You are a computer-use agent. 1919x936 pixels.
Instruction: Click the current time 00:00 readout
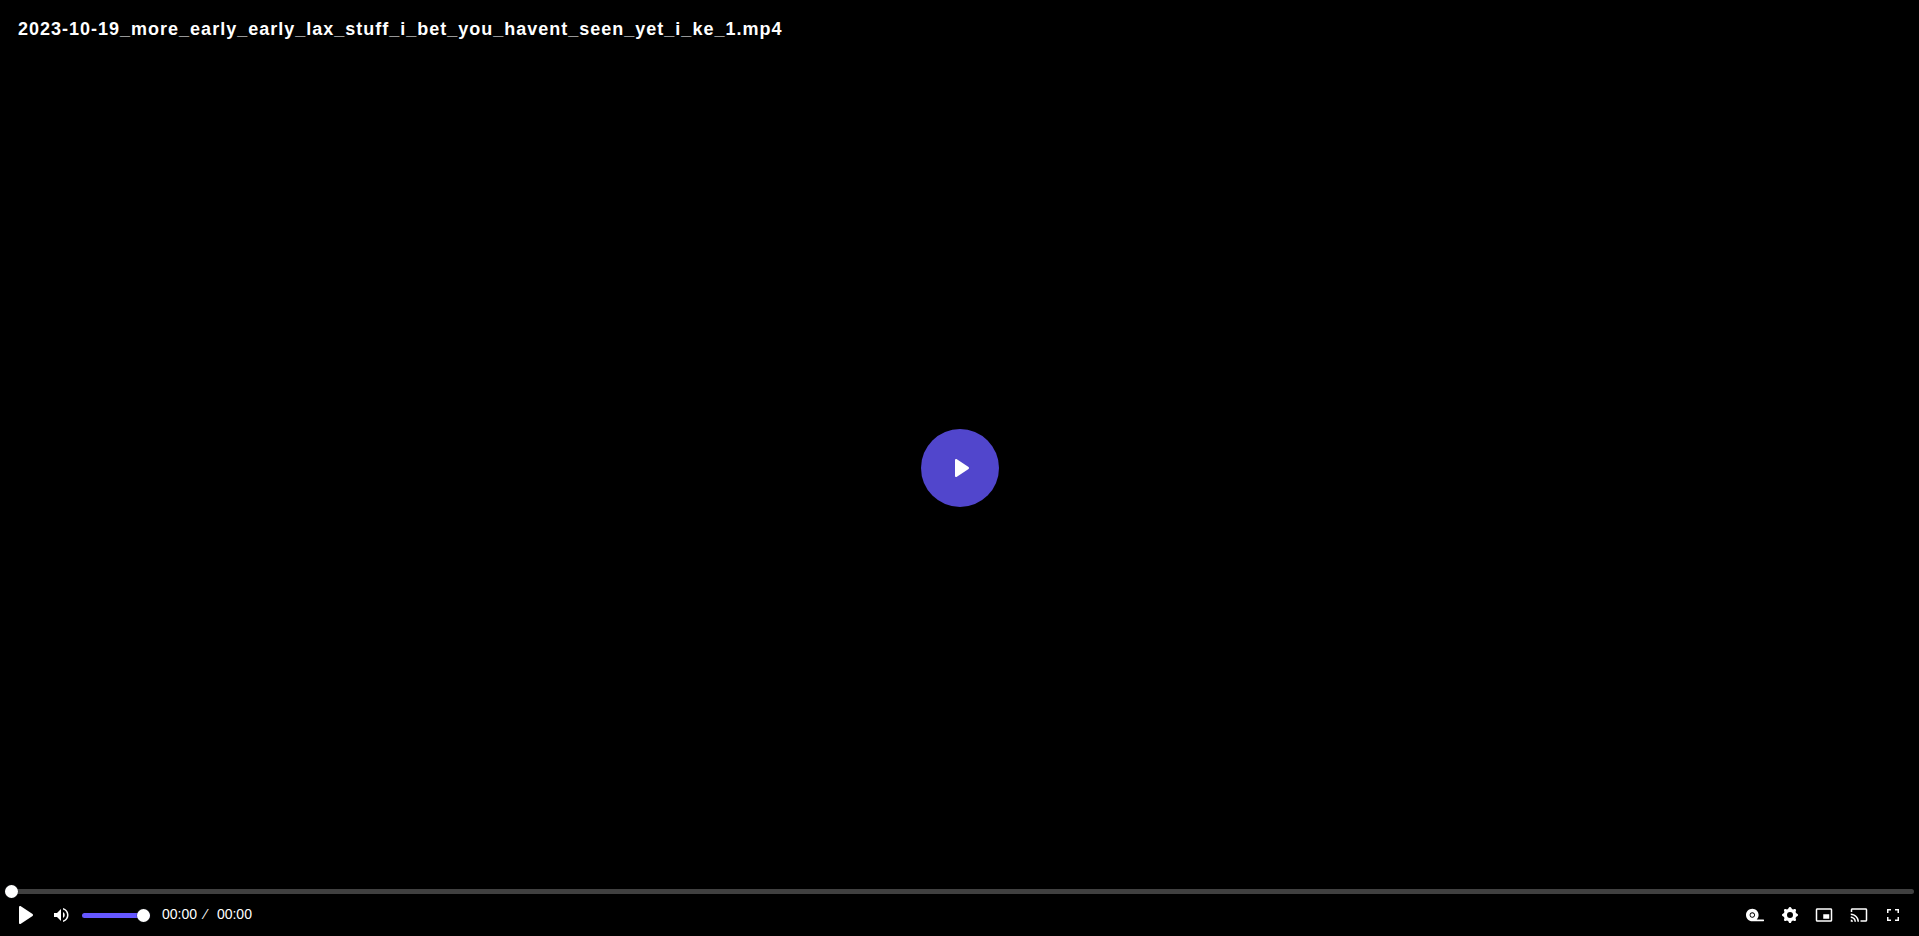click(179, 915)
